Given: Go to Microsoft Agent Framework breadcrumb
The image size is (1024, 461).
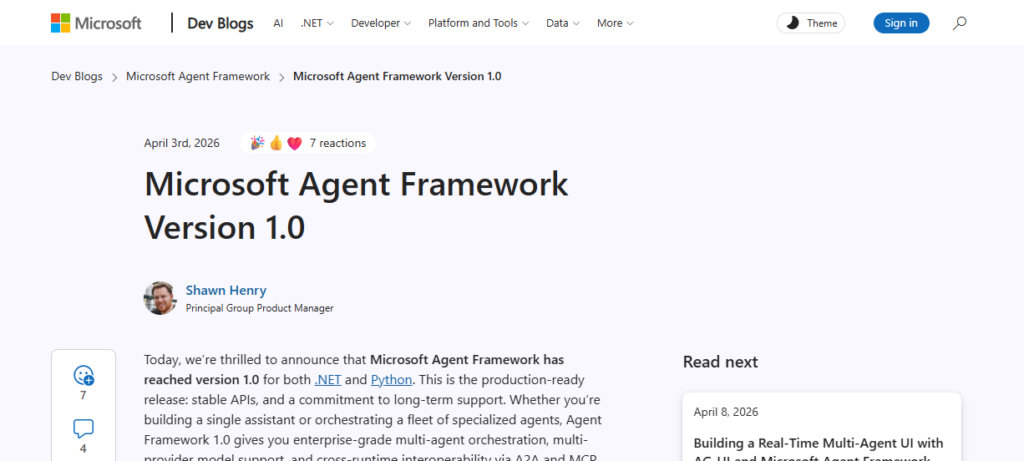Looking at the screenshot, I should click(198, 76).
